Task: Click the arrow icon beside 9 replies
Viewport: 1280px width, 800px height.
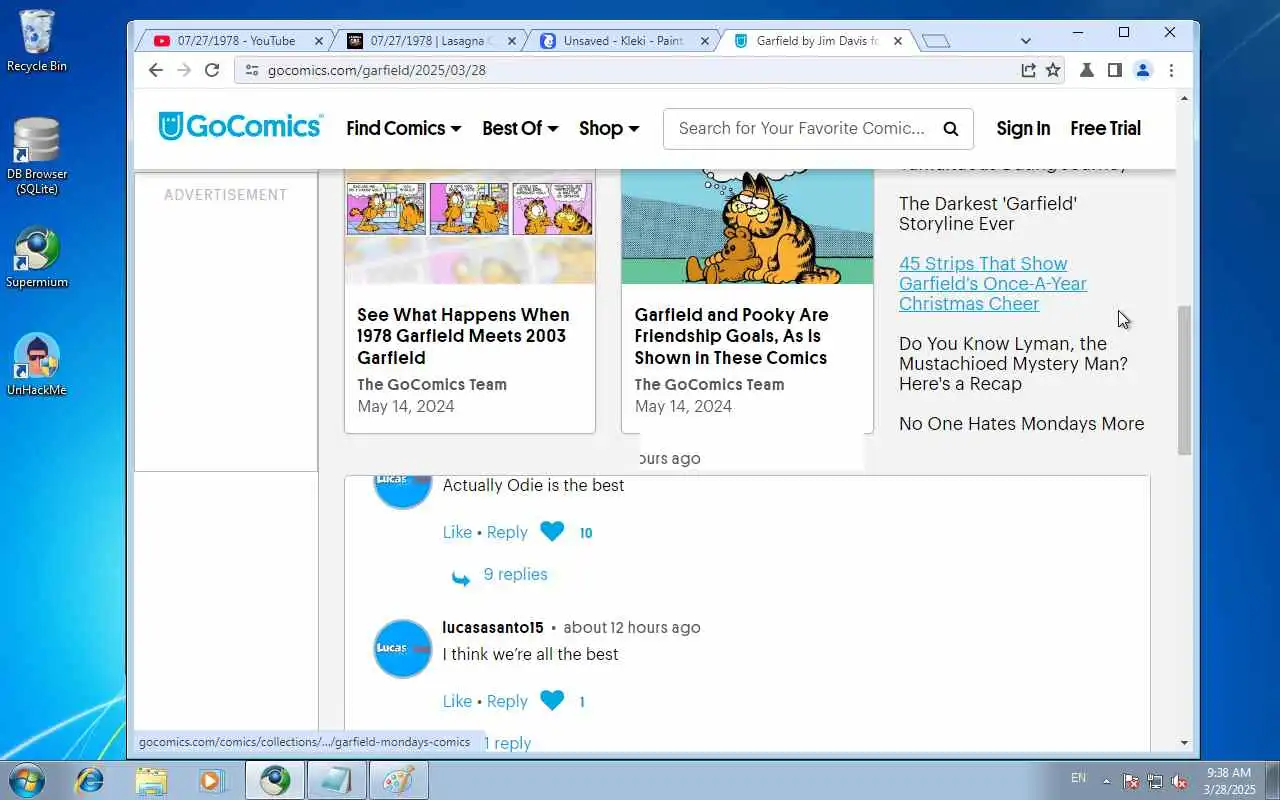Action: point(461,577)
